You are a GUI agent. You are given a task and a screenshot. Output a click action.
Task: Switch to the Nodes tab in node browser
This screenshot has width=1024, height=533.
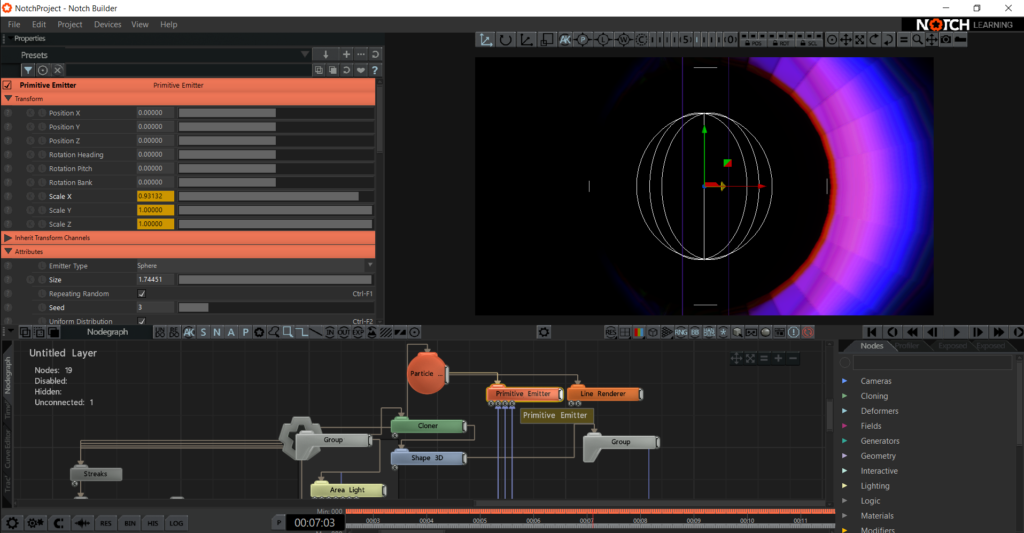[871, 346]
